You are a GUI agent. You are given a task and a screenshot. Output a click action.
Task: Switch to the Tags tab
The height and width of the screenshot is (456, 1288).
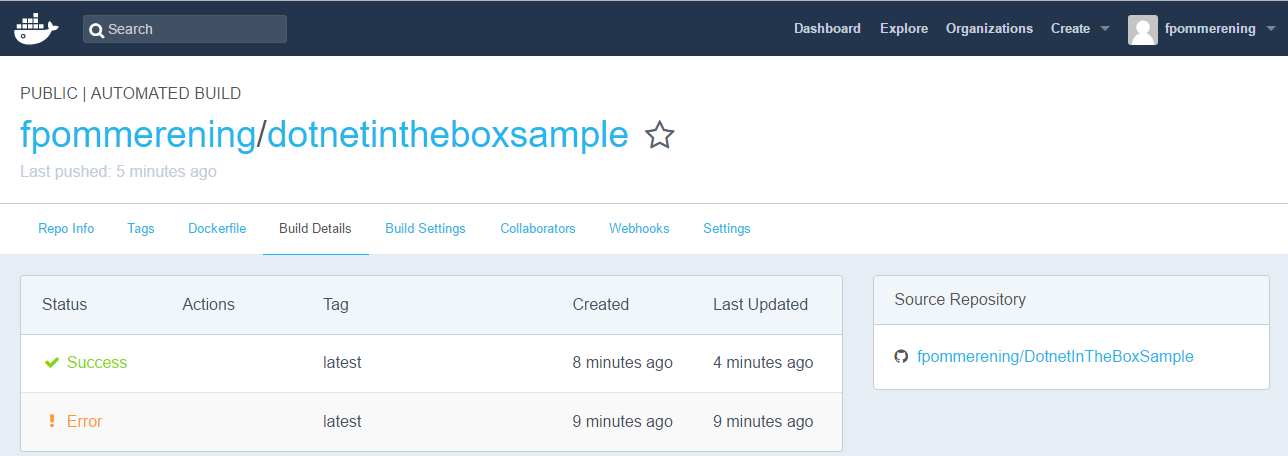pyautogui.click(x=141, y=229)
